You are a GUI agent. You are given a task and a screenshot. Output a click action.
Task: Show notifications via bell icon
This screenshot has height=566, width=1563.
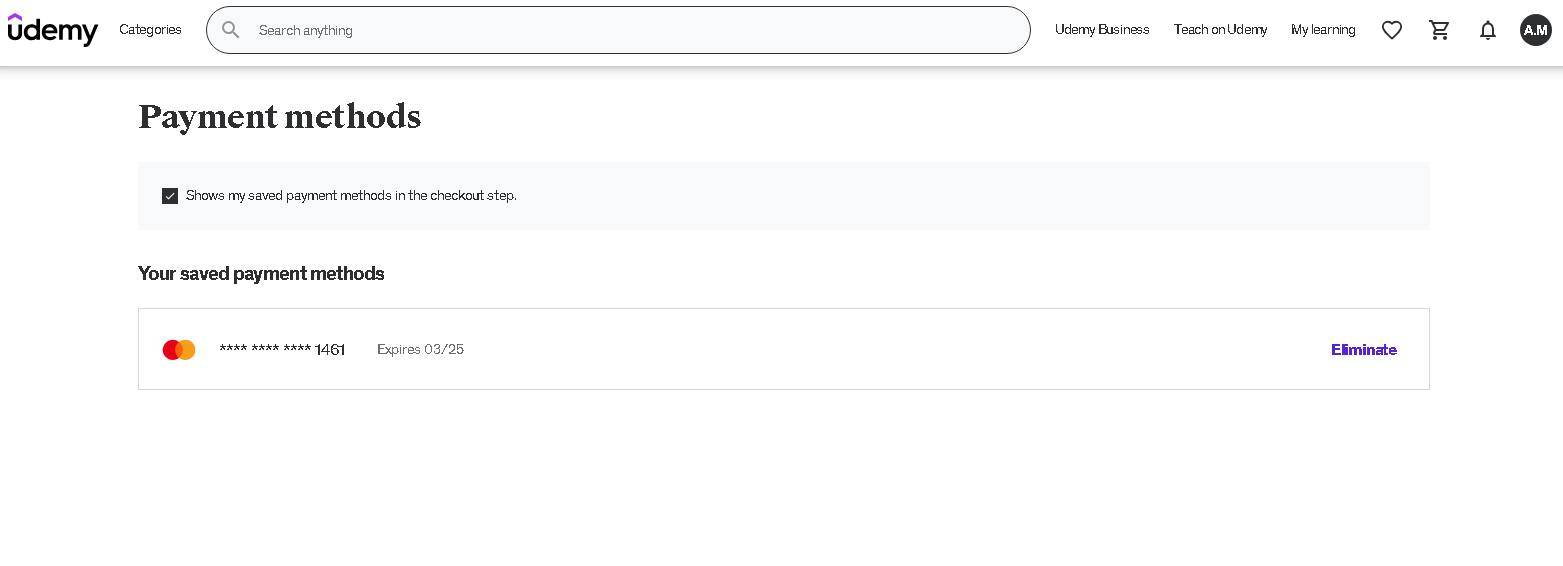pos(1487,30)
